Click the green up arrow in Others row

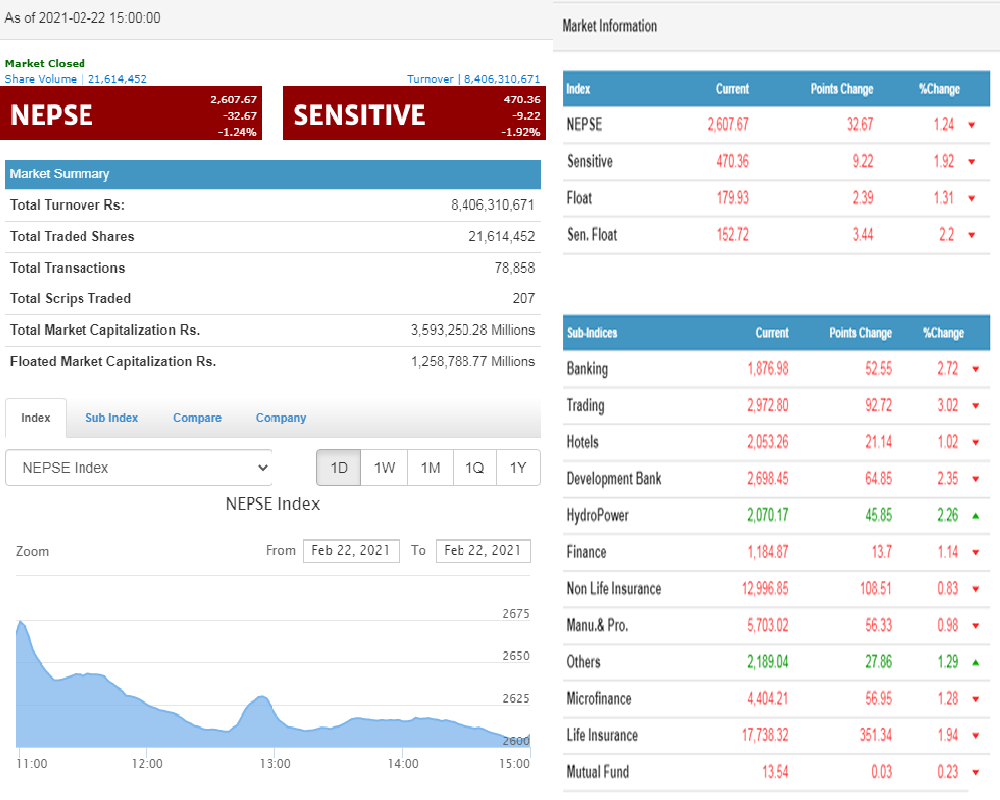pyautogui.click(x=975, y=662)
